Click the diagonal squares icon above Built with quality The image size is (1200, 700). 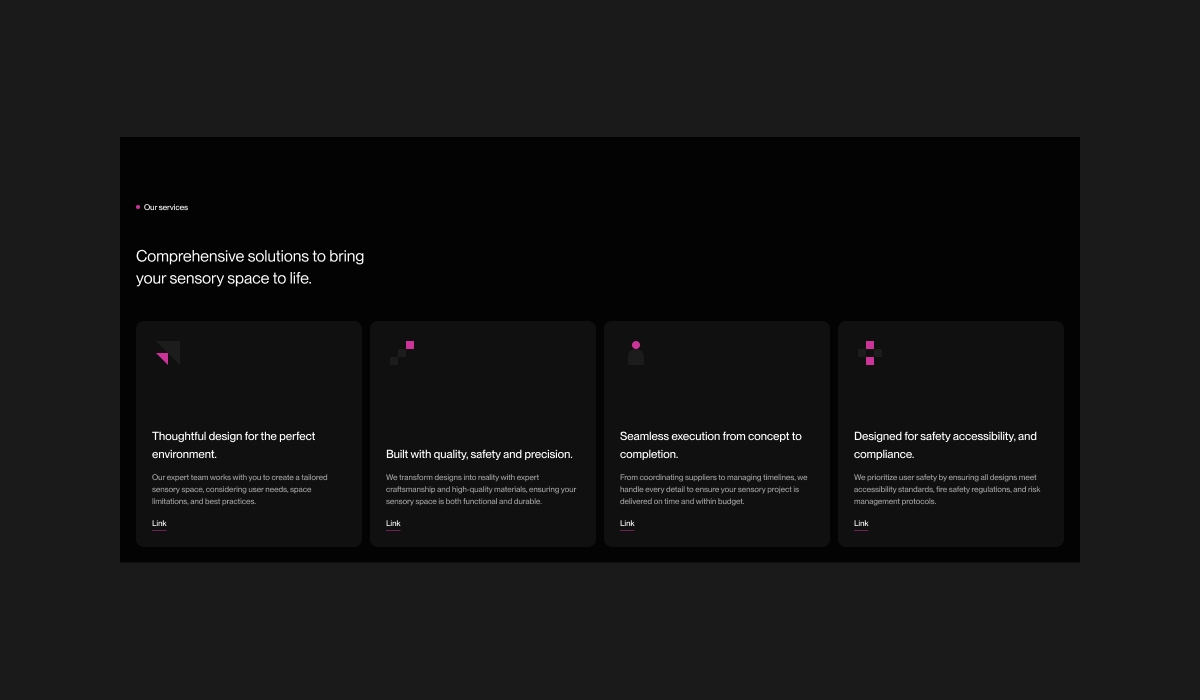pyautogui.click(x=402, y=353)
